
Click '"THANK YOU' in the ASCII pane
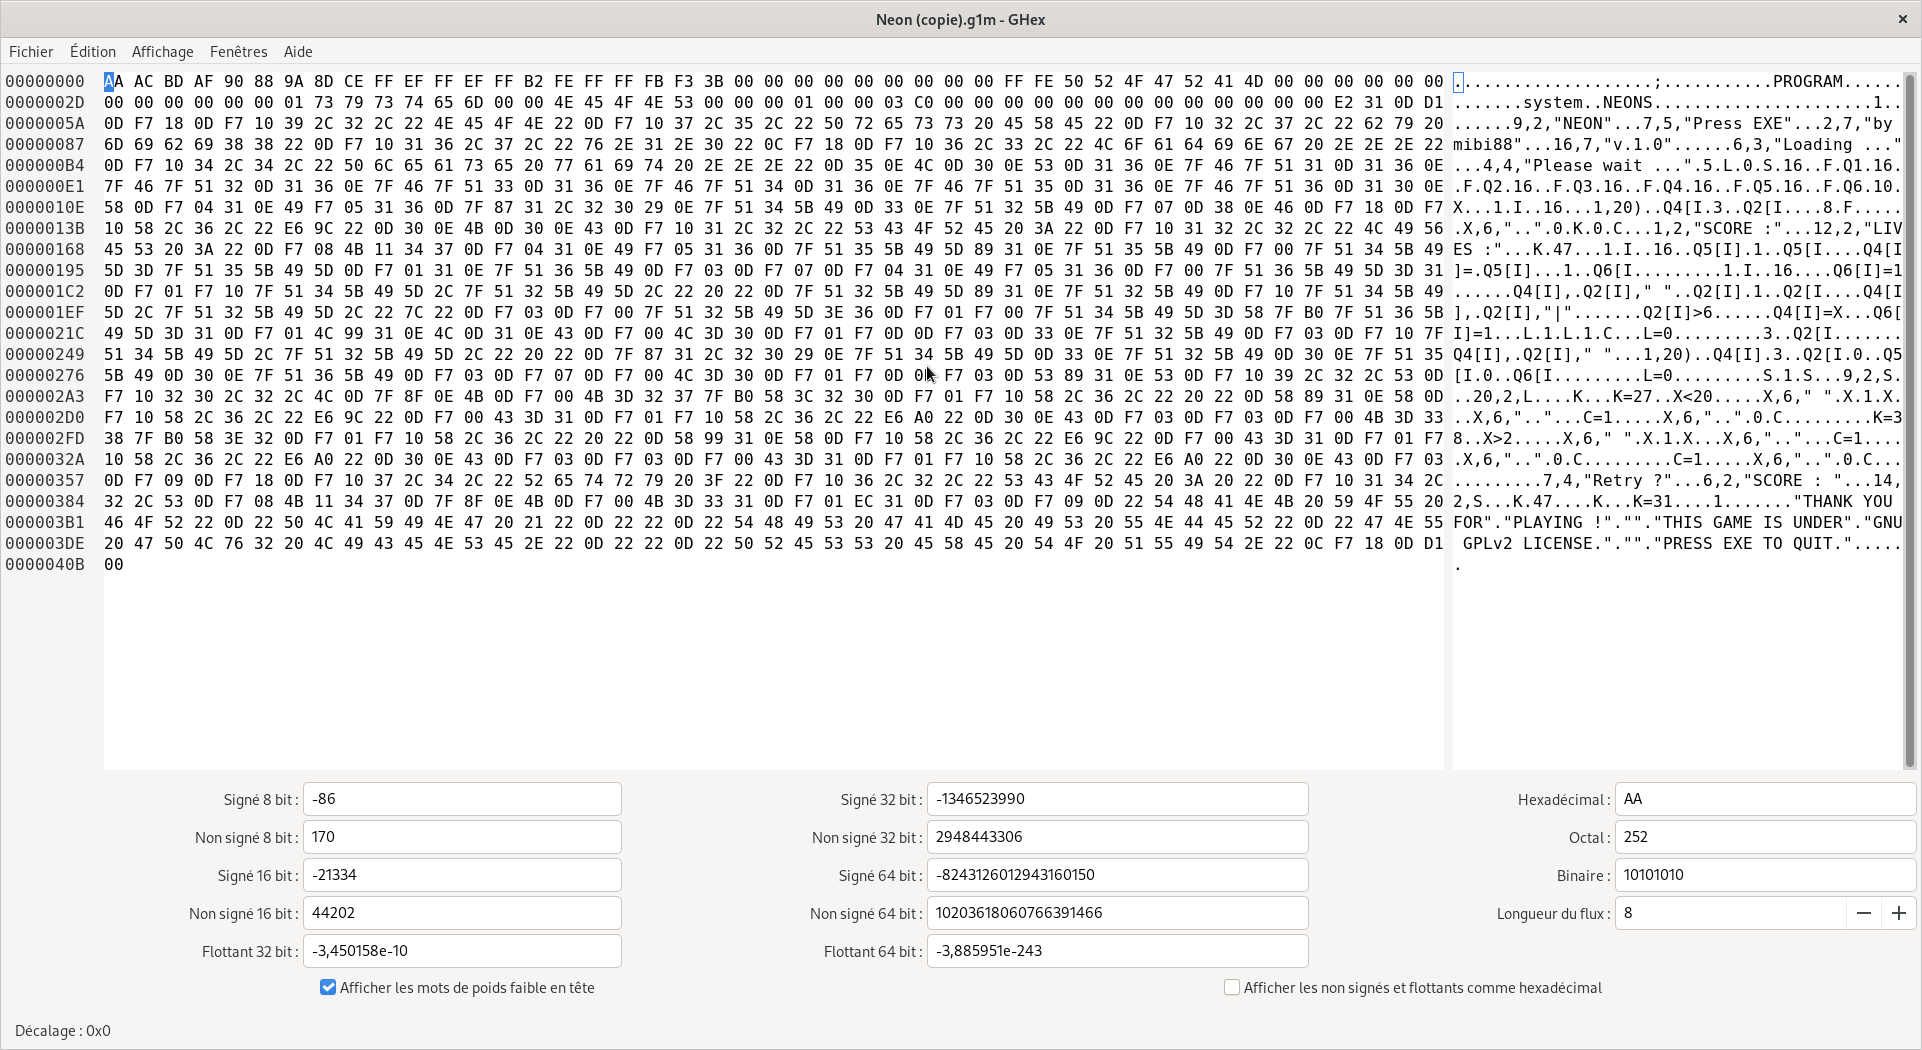[1843, 502]
